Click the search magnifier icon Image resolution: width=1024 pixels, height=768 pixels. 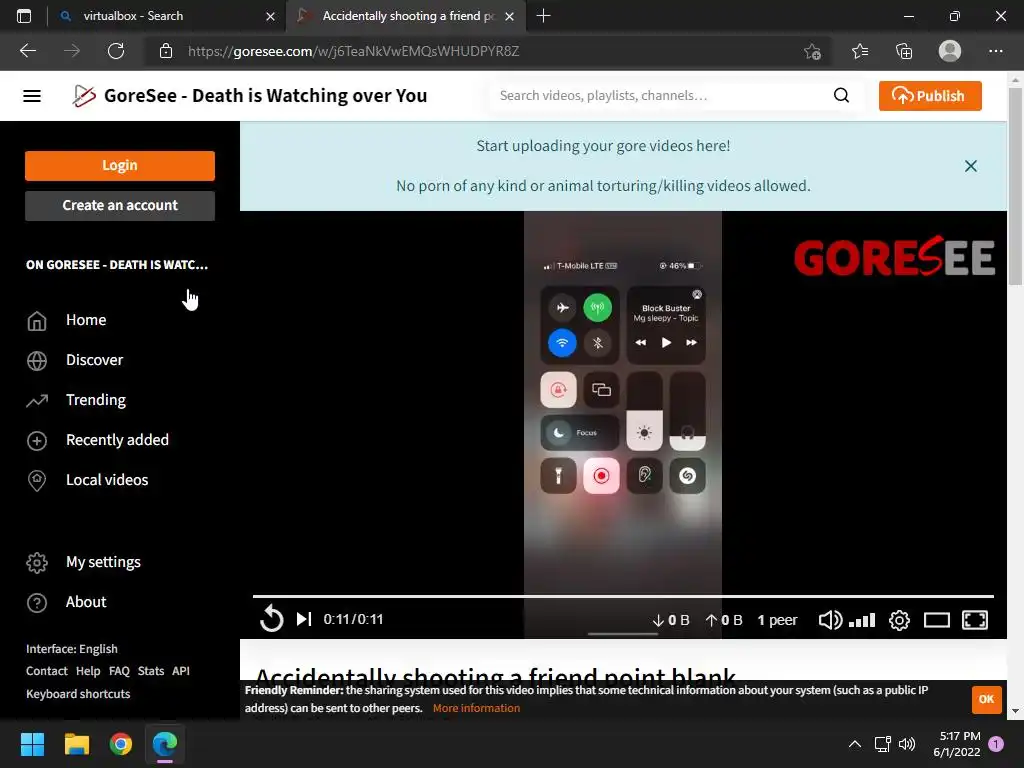click(x=841, y=96)
